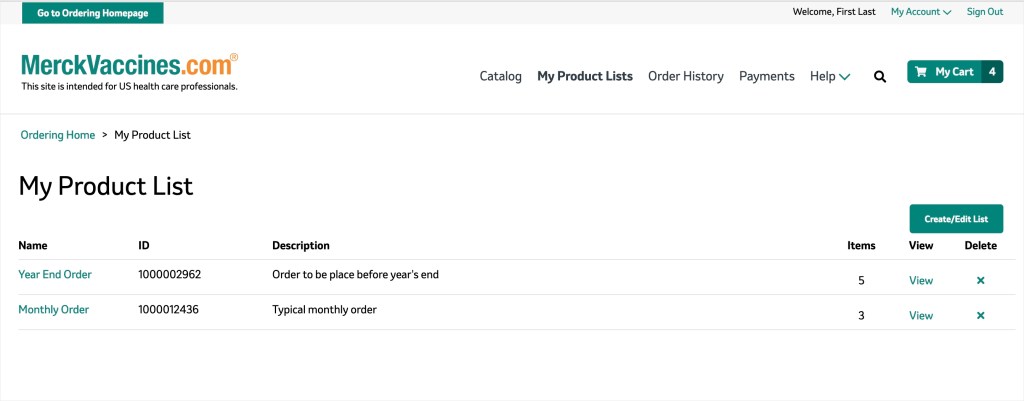Open the Order History page
The width and height of the screenshot is (1024, 401).
click(x=686, y=76)
